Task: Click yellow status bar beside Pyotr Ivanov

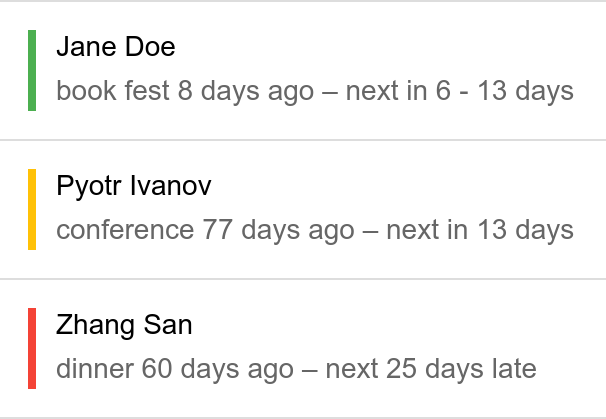Action: coord(32,210)
